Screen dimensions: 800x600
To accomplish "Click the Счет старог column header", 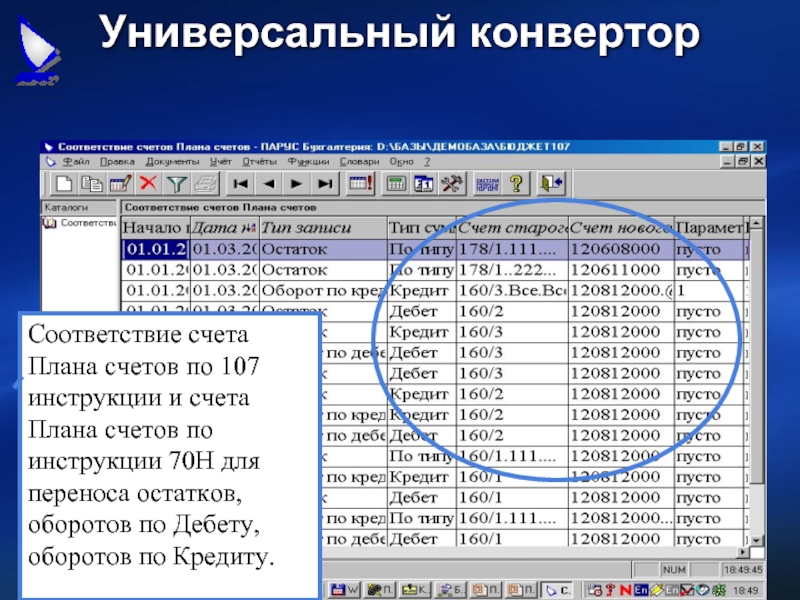I will tap(512, 228).
